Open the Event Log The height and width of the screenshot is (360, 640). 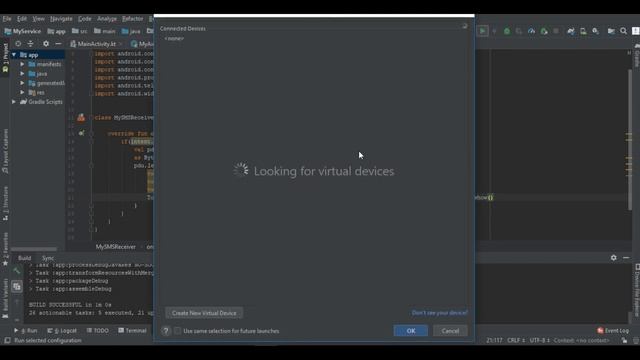point(613,331)
